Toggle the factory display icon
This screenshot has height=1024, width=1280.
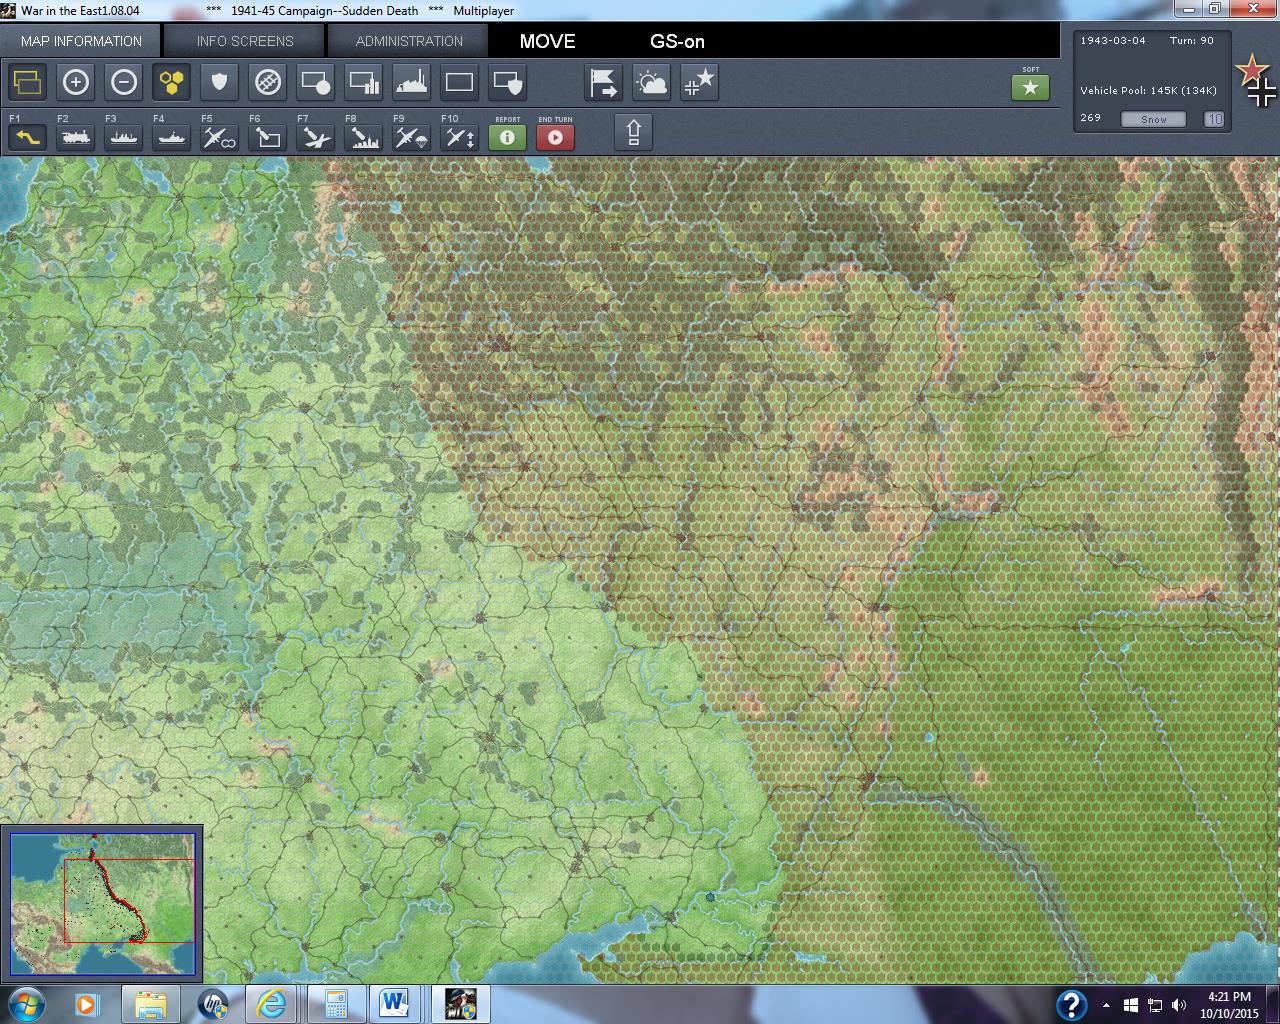pos(412,82)
